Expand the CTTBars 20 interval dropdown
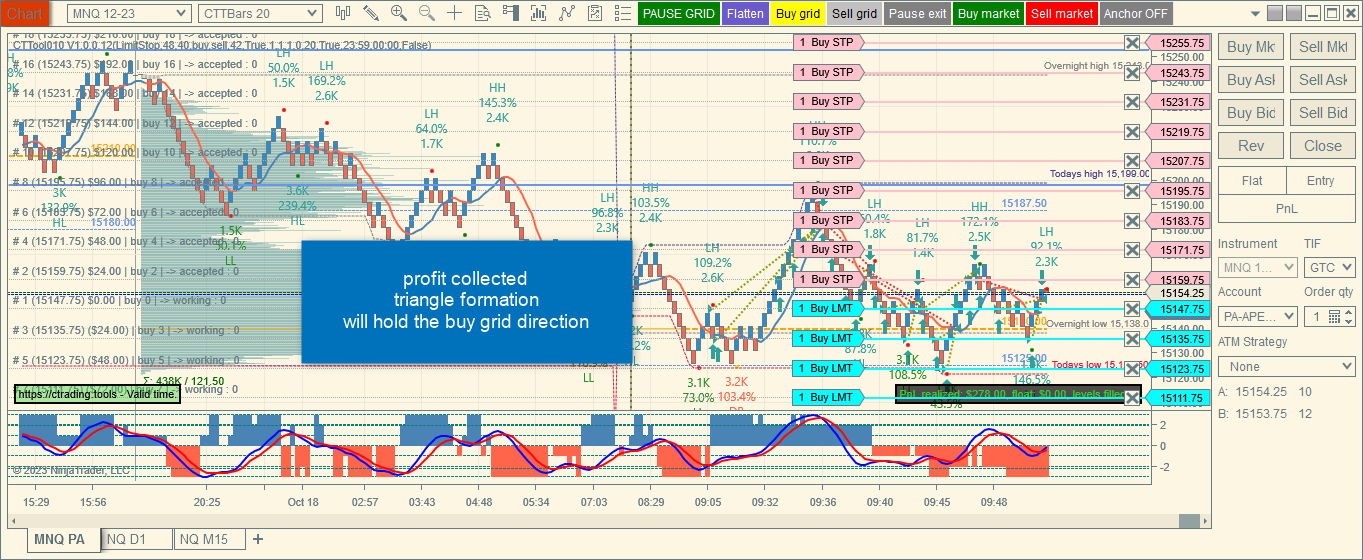The image size is (1363, 560). (x=260, y=13)
